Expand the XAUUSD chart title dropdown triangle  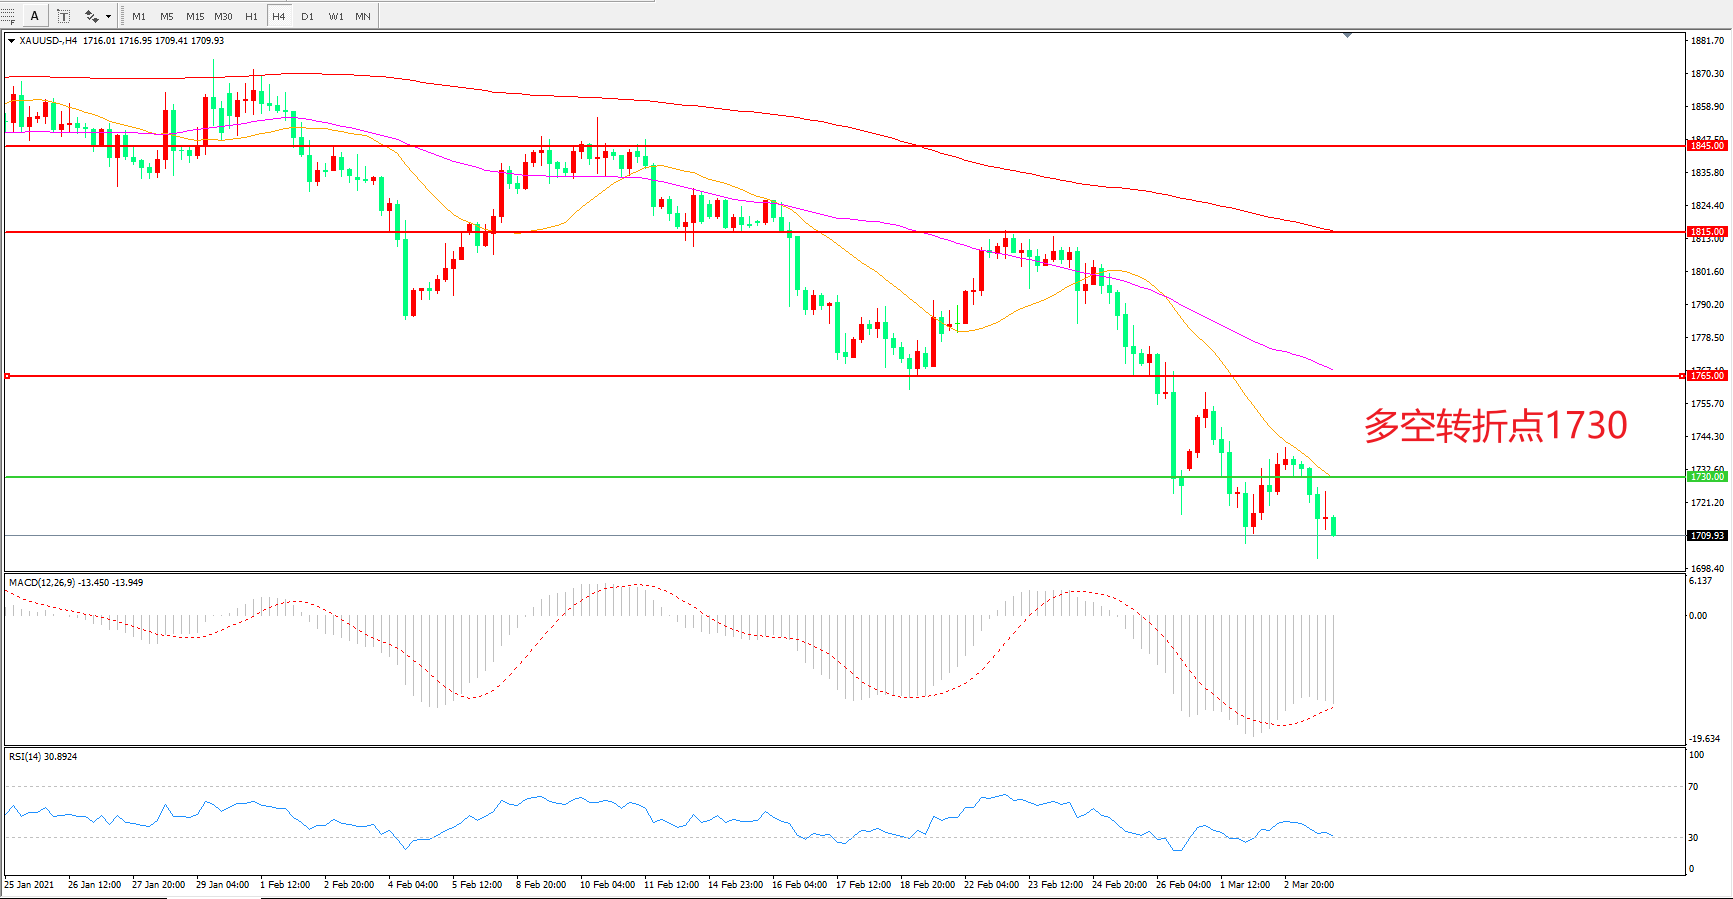point(11,41)
